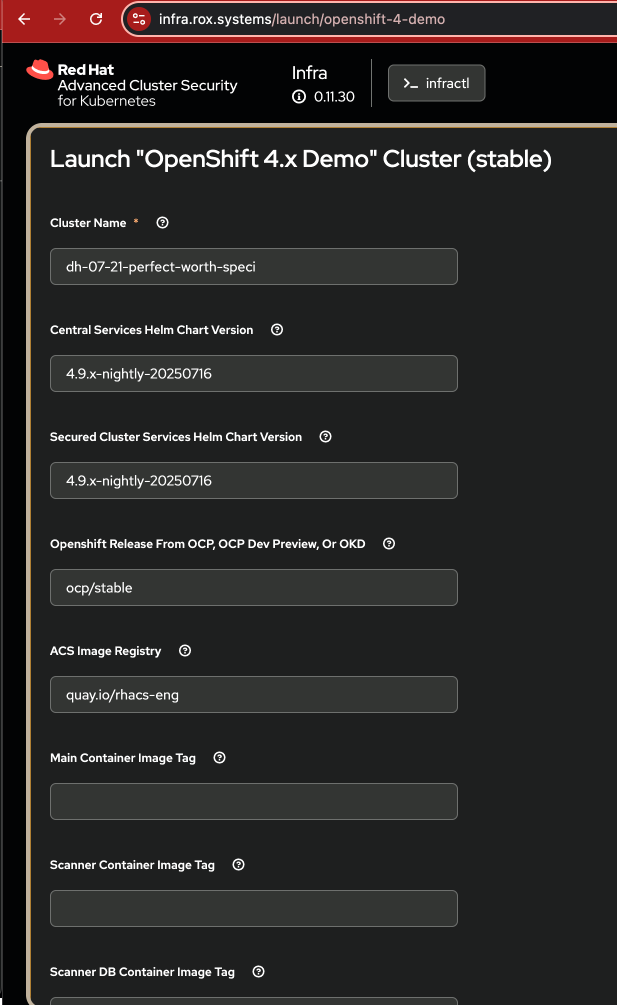Focus the Central Services Helm Chart Version field
Image resolution: width=617 pixels, height=1005 pixels.
pyautogui.click(x=254, y=374)
